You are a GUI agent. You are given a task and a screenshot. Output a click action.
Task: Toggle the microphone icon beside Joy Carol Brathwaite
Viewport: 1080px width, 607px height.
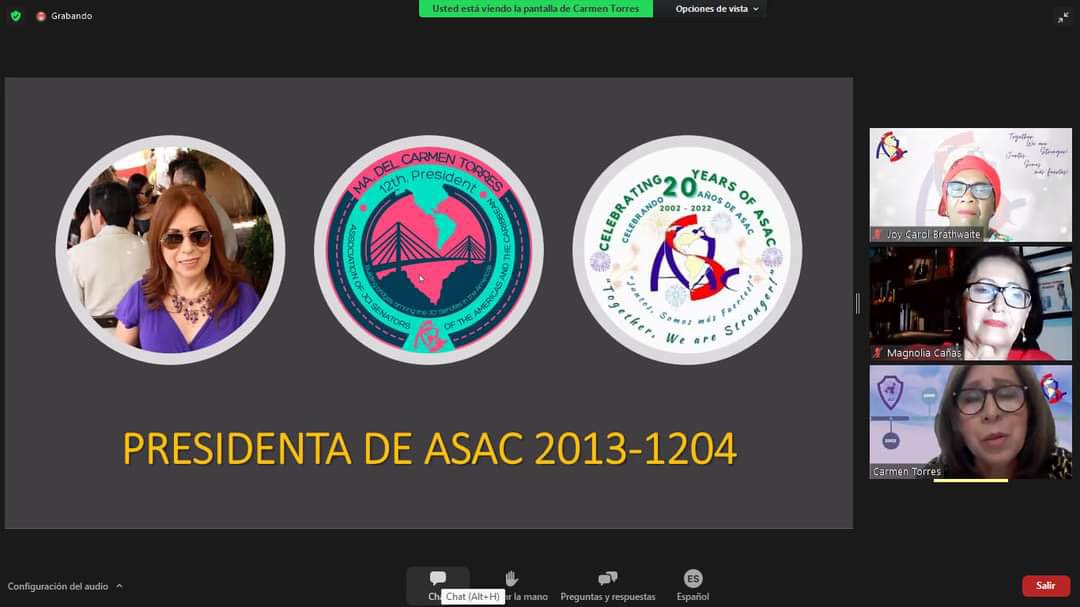pyautogui.click(x=878, y=234)
